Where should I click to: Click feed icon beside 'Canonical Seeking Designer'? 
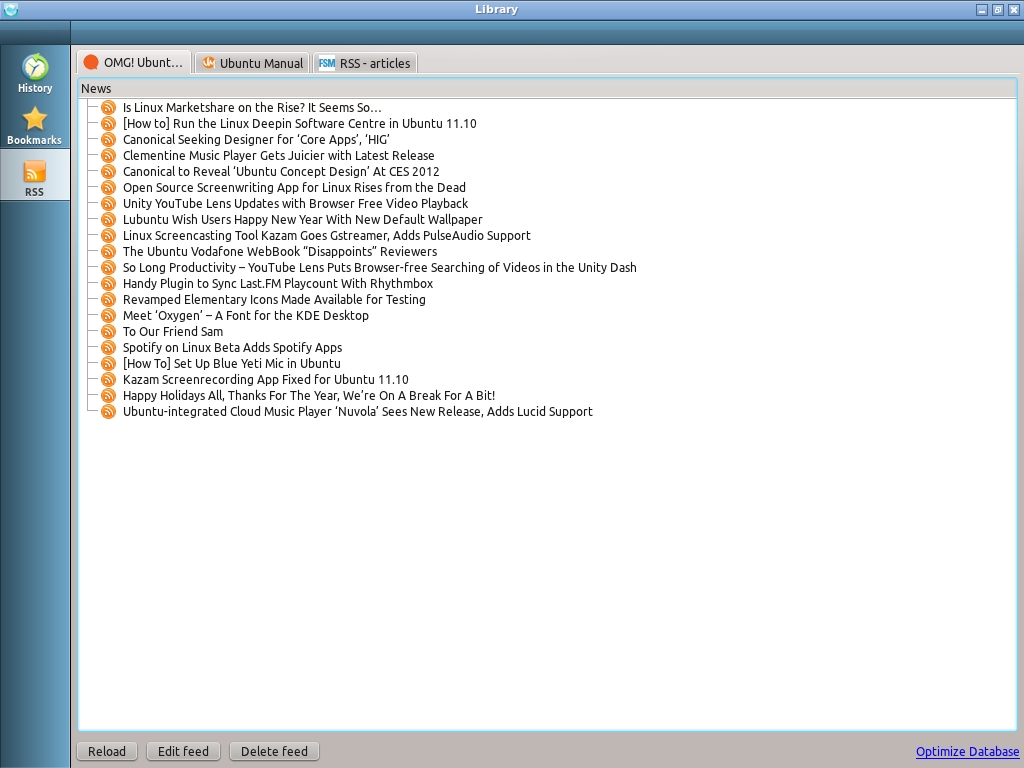pyautogui.click(x=108, y=140)
